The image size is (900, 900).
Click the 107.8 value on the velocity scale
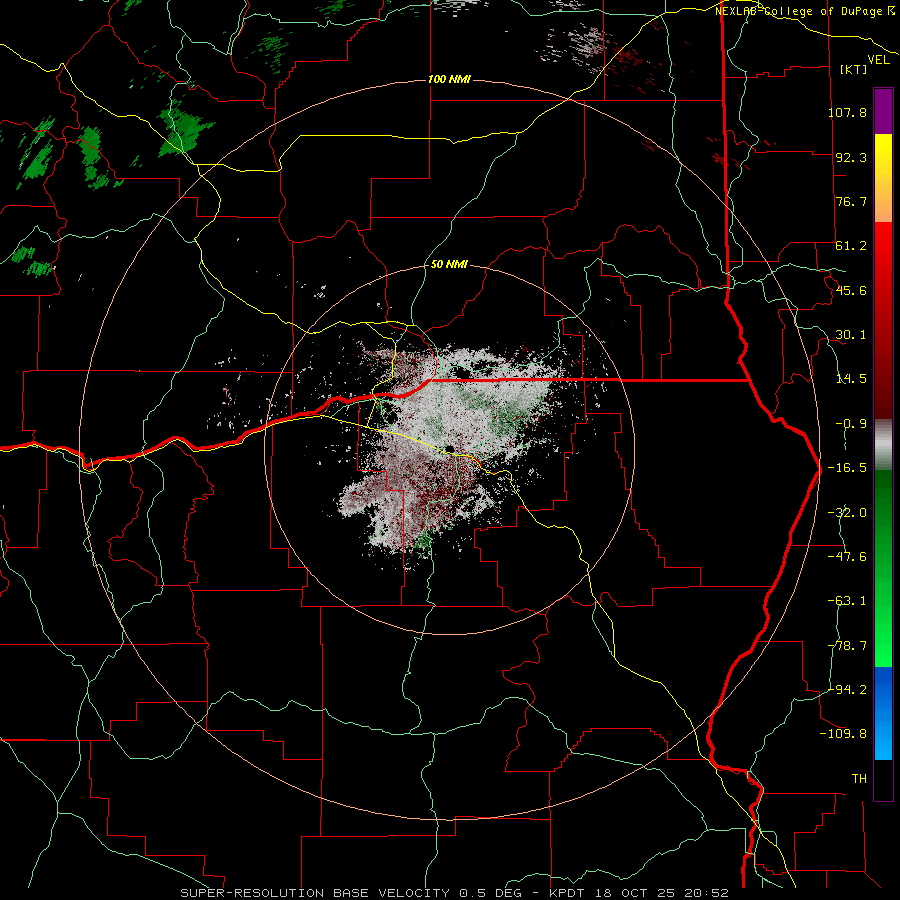(x=847, y=112)
